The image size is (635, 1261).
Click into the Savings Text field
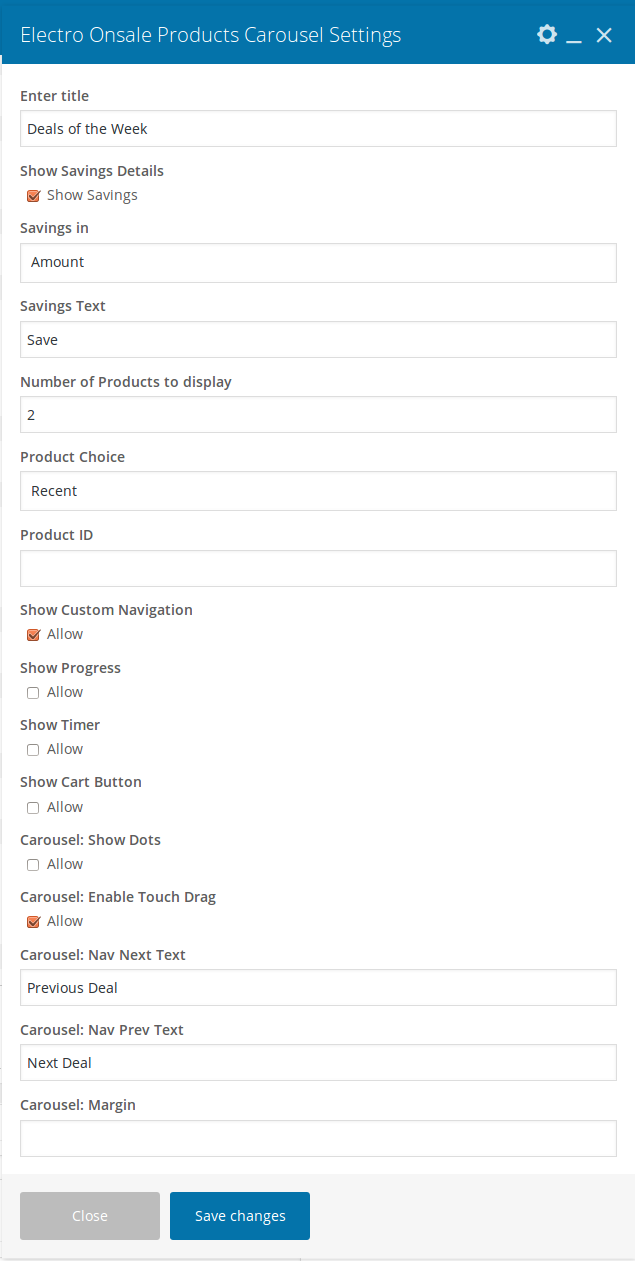tap(318, 340)
